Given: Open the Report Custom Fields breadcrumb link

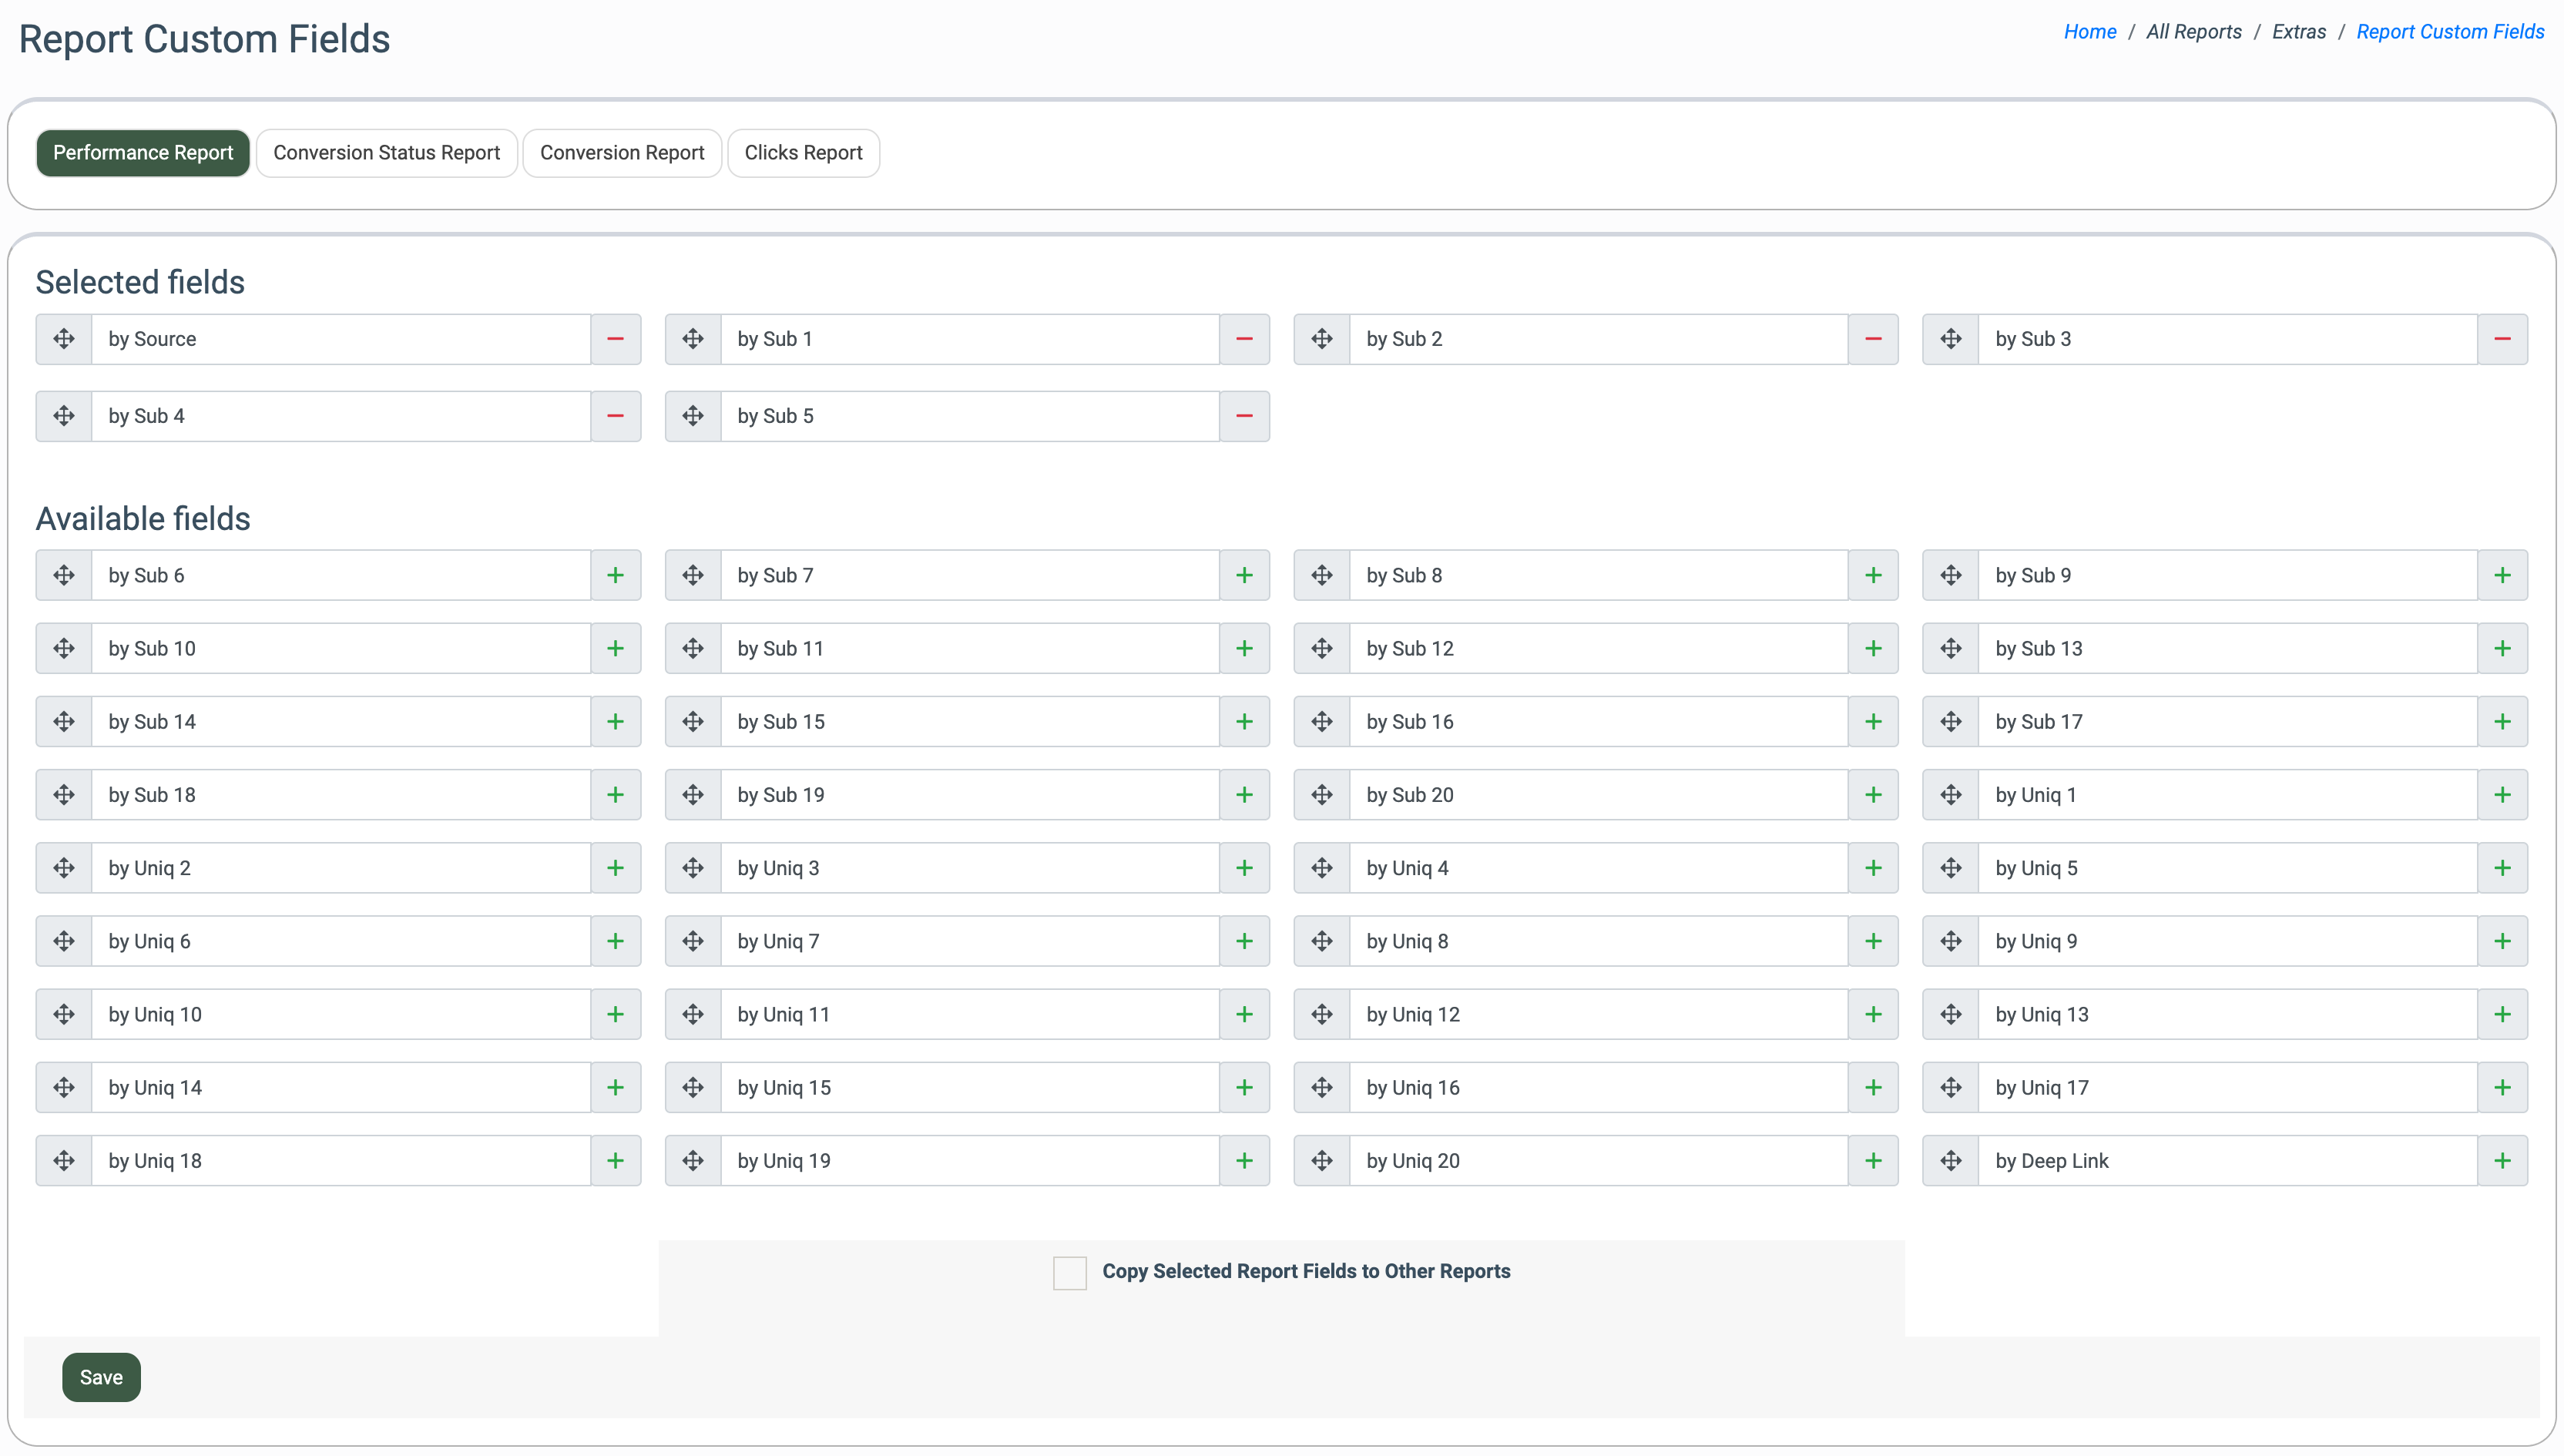Looking at the screenshot, I should point(2449,32).
